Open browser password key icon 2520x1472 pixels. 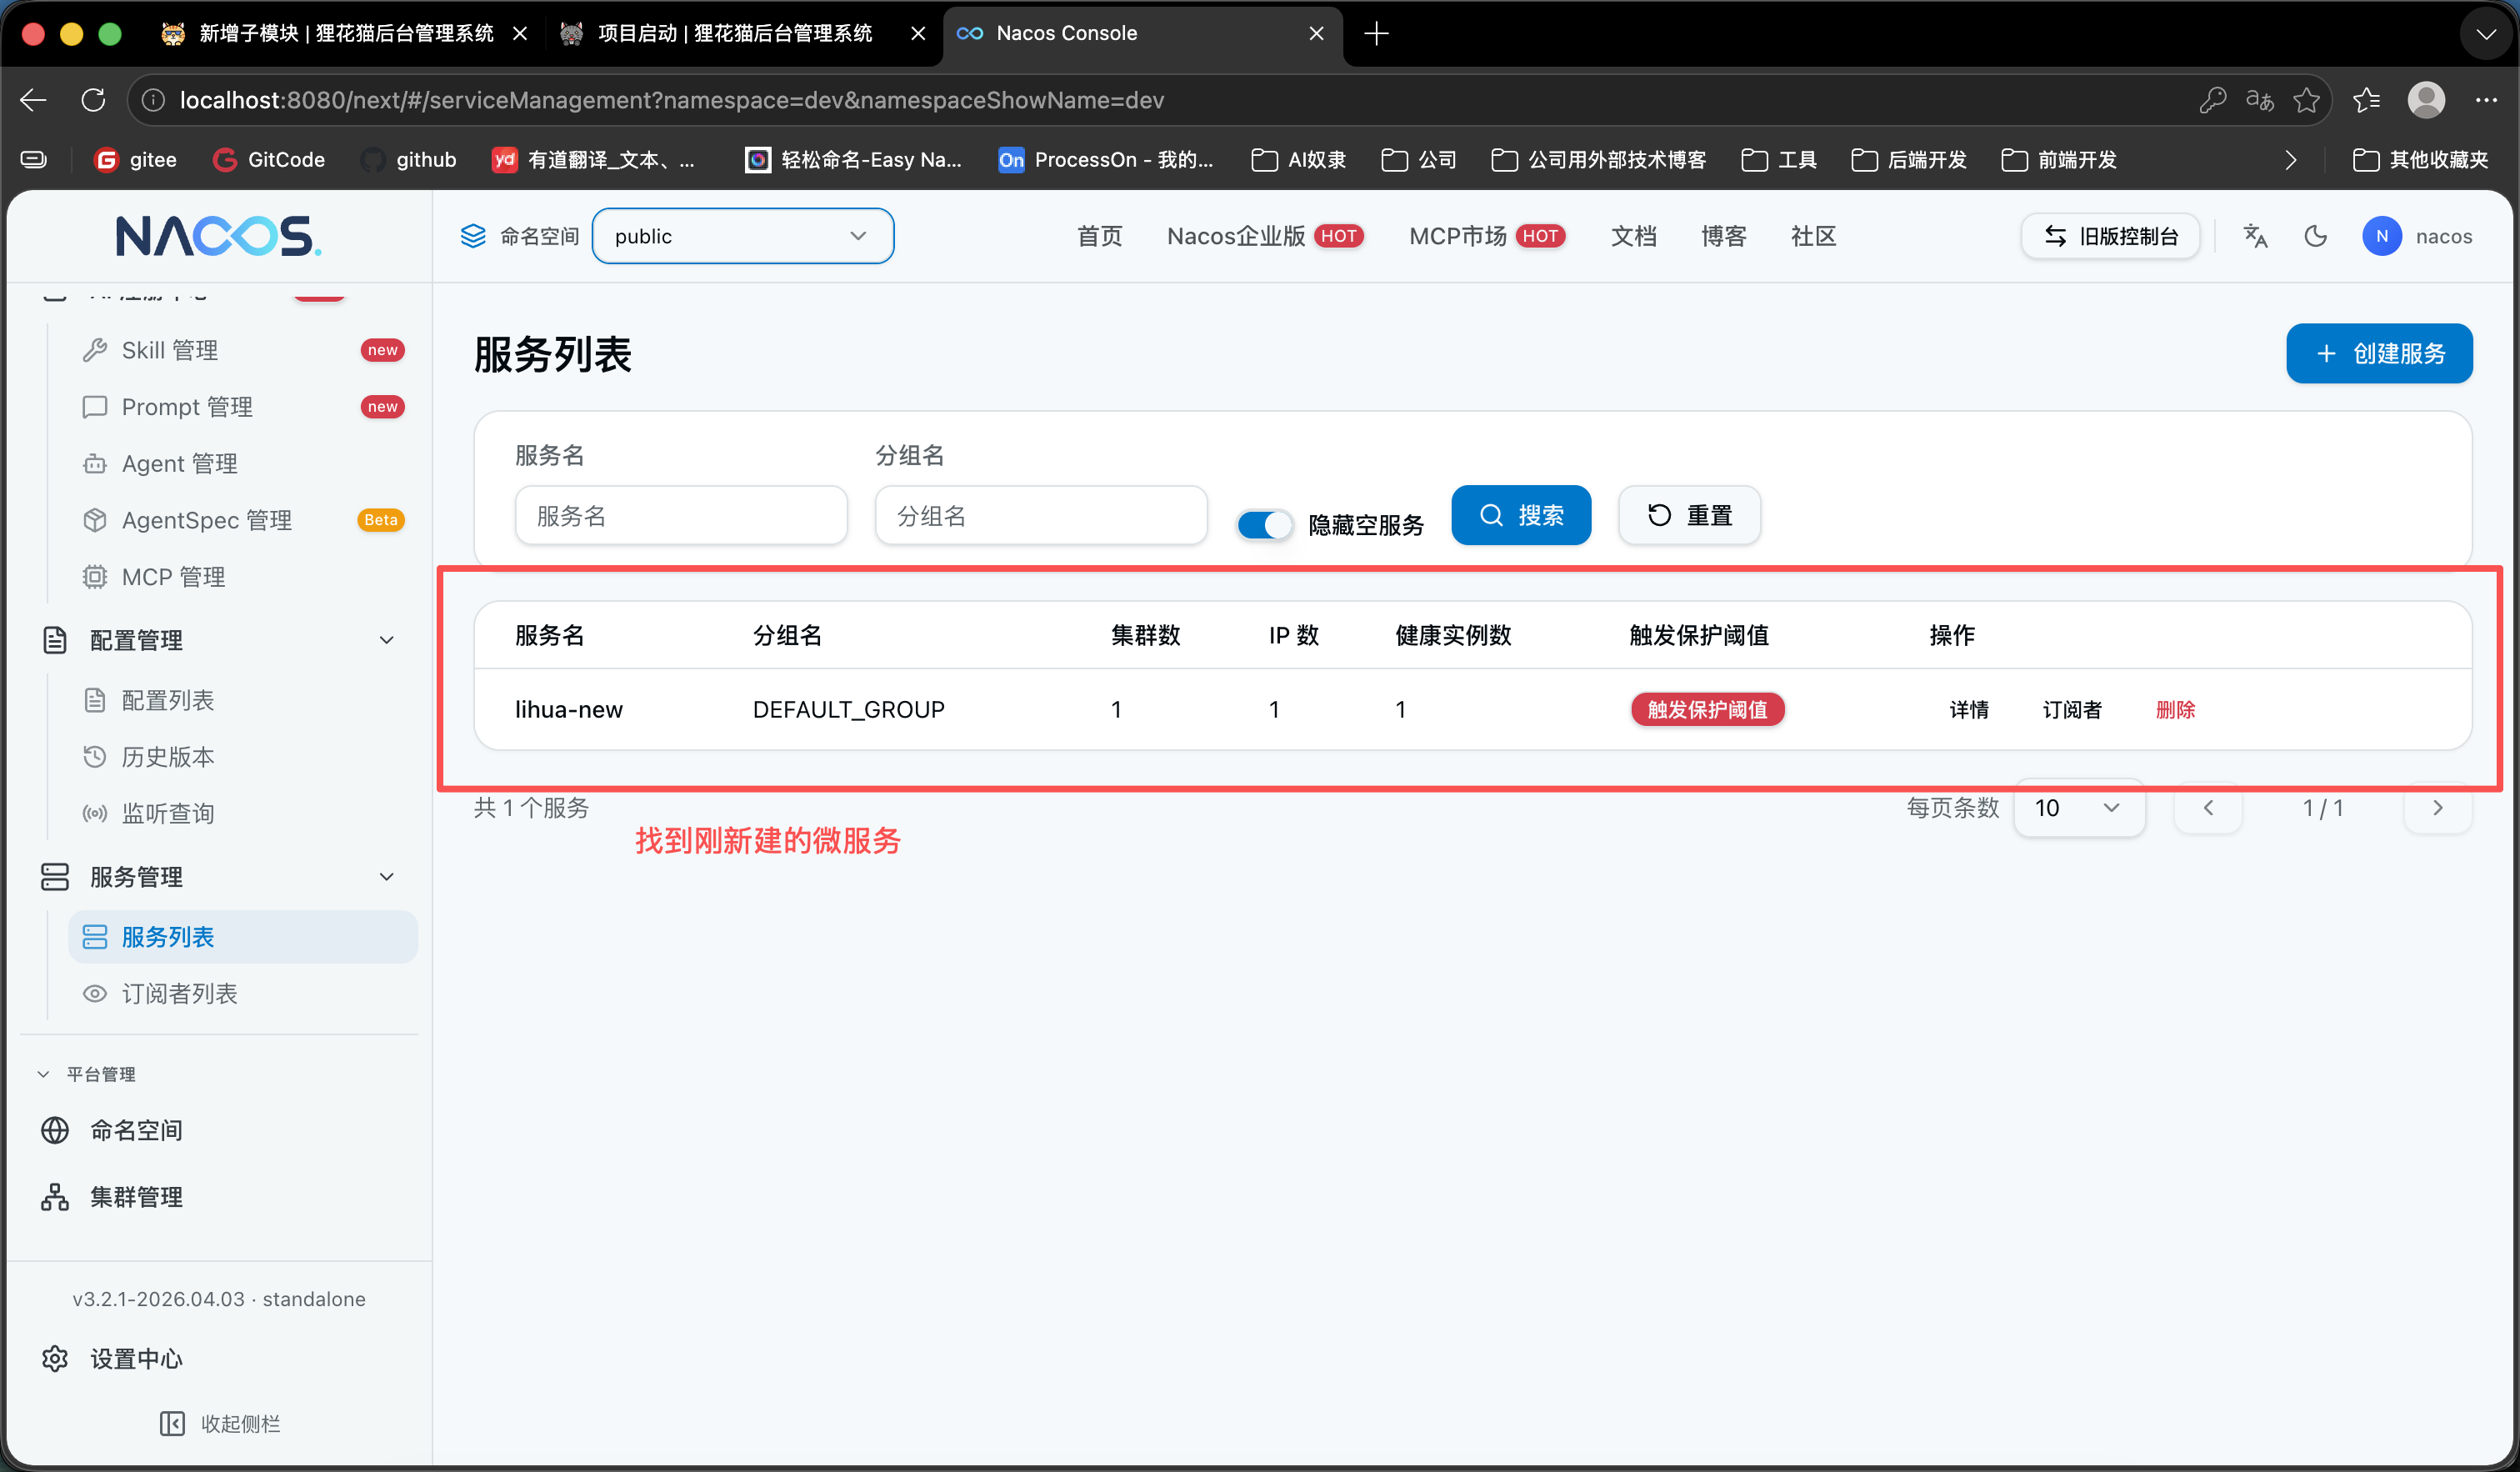point(2212,100)
